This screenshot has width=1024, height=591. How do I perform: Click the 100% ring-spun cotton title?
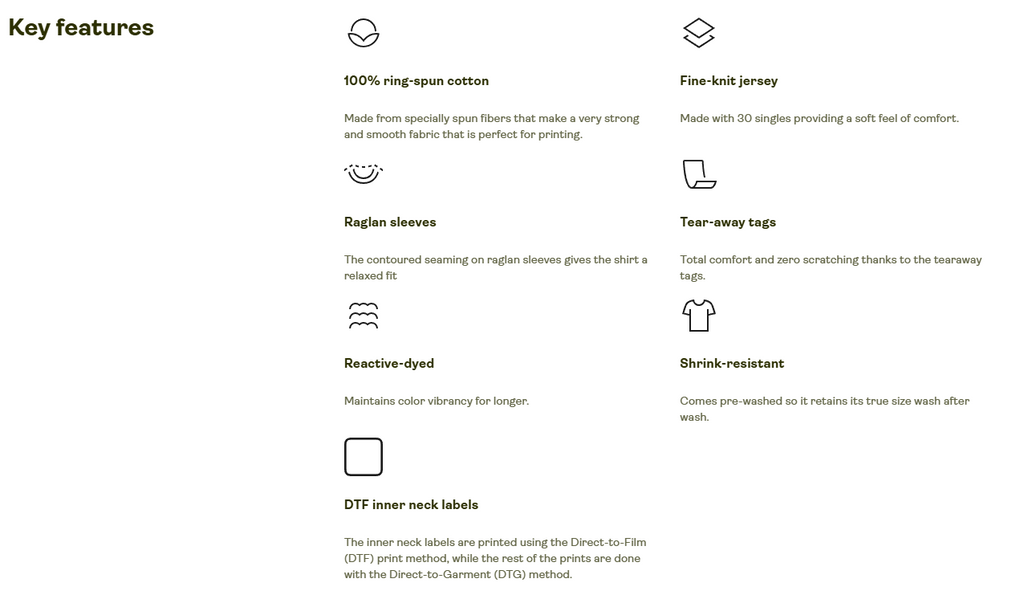[x=417, y=81]
